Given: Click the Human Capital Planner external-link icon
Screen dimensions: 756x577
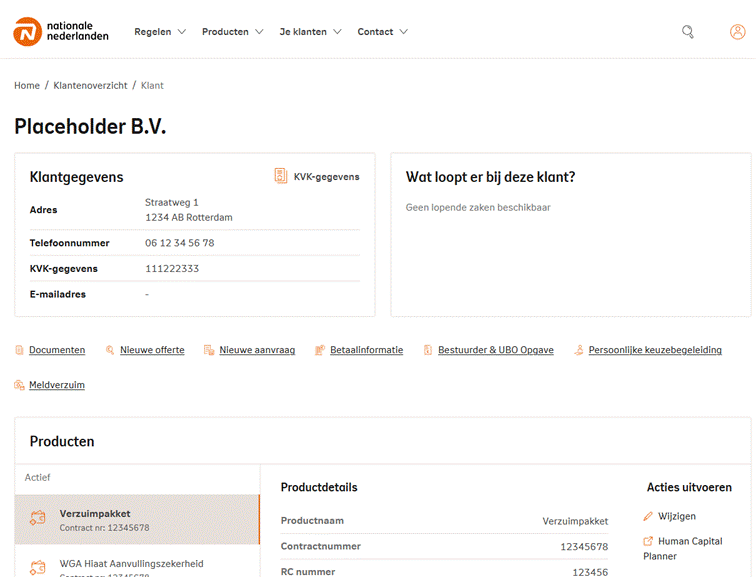Looking at the screenshot, I should coord(648,541).
